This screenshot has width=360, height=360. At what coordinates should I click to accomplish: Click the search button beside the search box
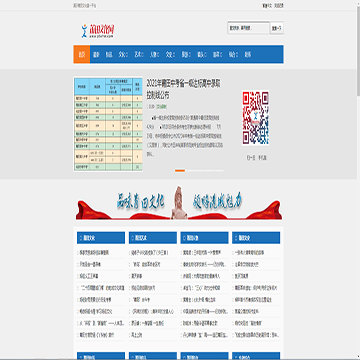[276, 28]
